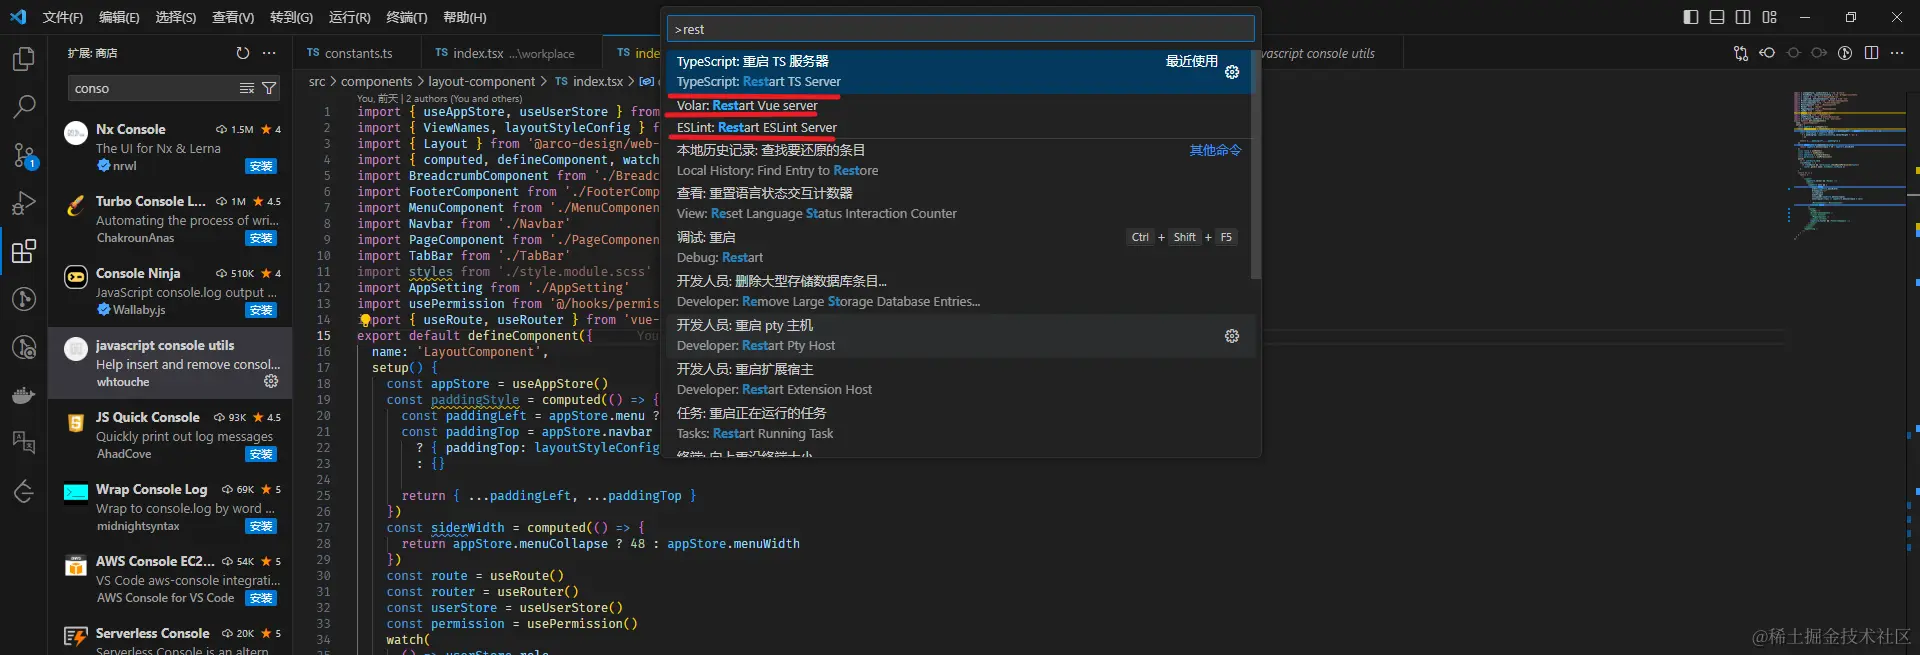The width and height of the screenshot is (1920, 655).
Task: Open the Explorer view in activity bar
Action: click(x=24, y=60)
